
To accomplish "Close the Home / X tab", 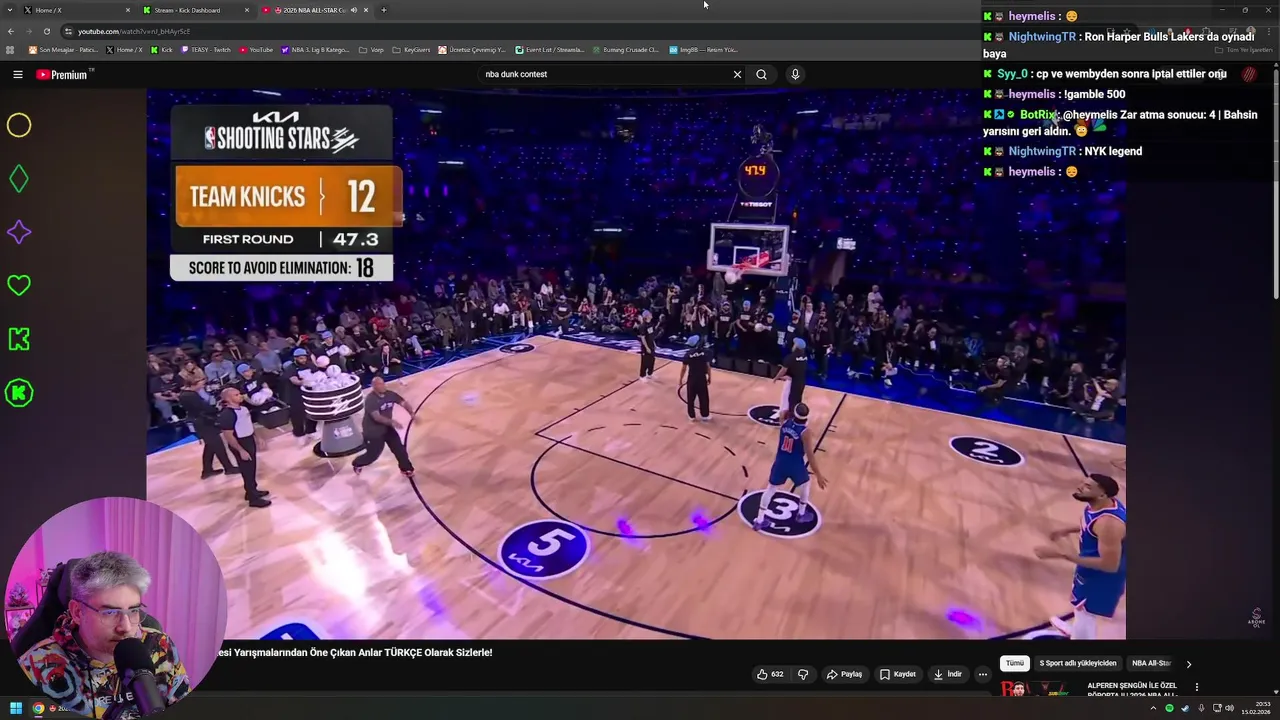I will 127,10.
